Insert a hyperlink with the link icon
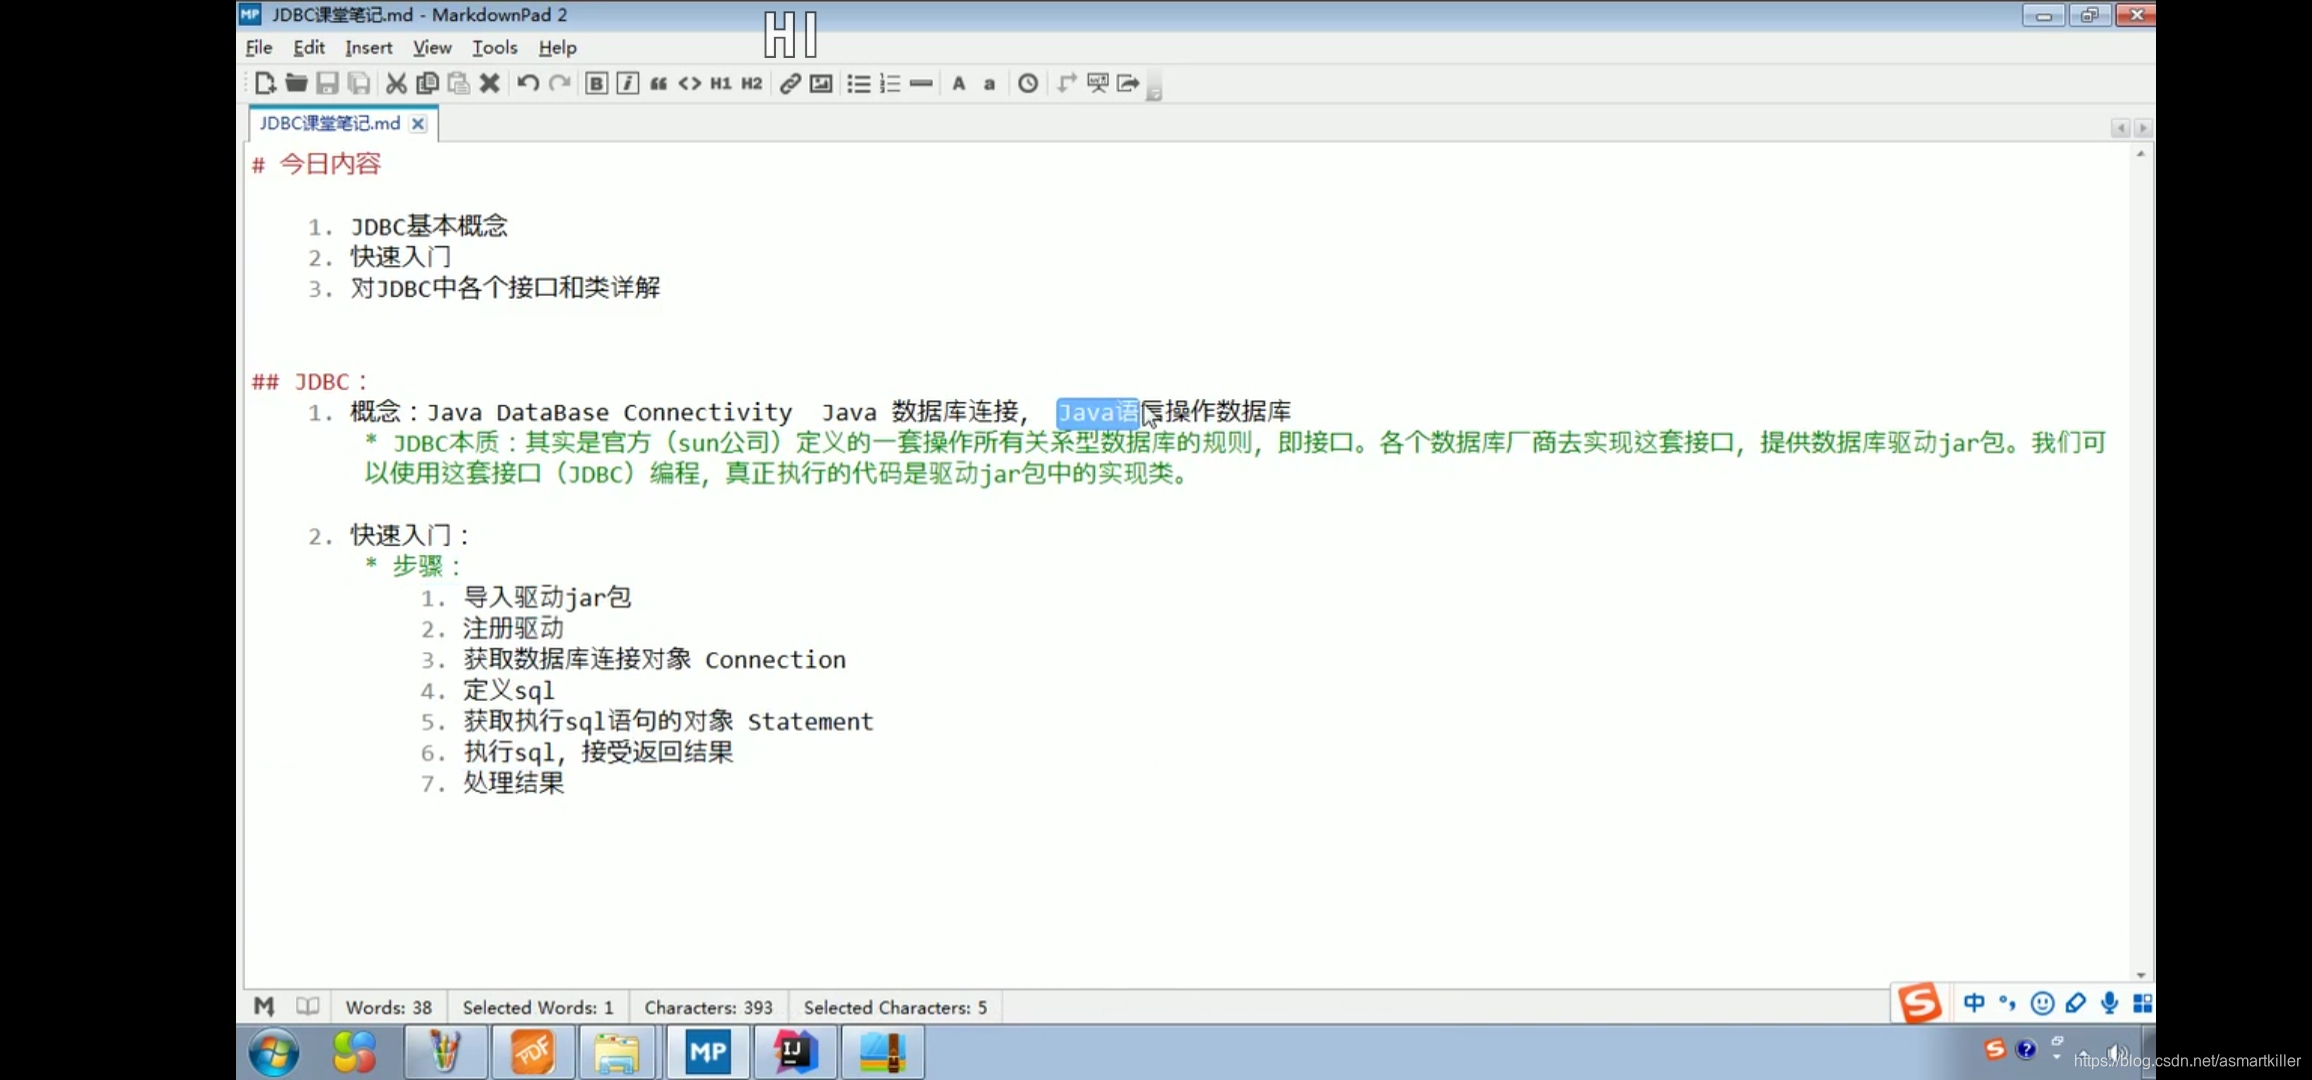This screenshot has width=2312, height=1080. pos(790,84)
